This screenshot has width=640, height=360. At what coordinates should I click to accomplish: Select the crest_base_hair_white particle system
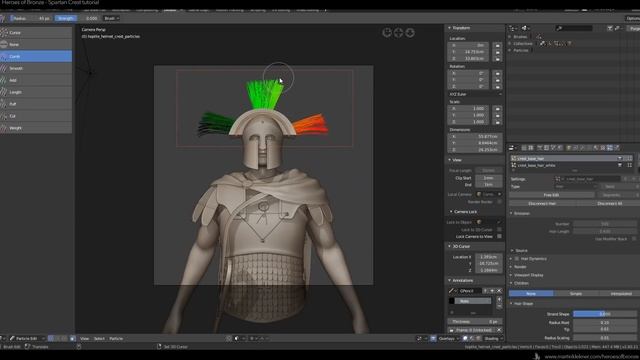point(571,165)
